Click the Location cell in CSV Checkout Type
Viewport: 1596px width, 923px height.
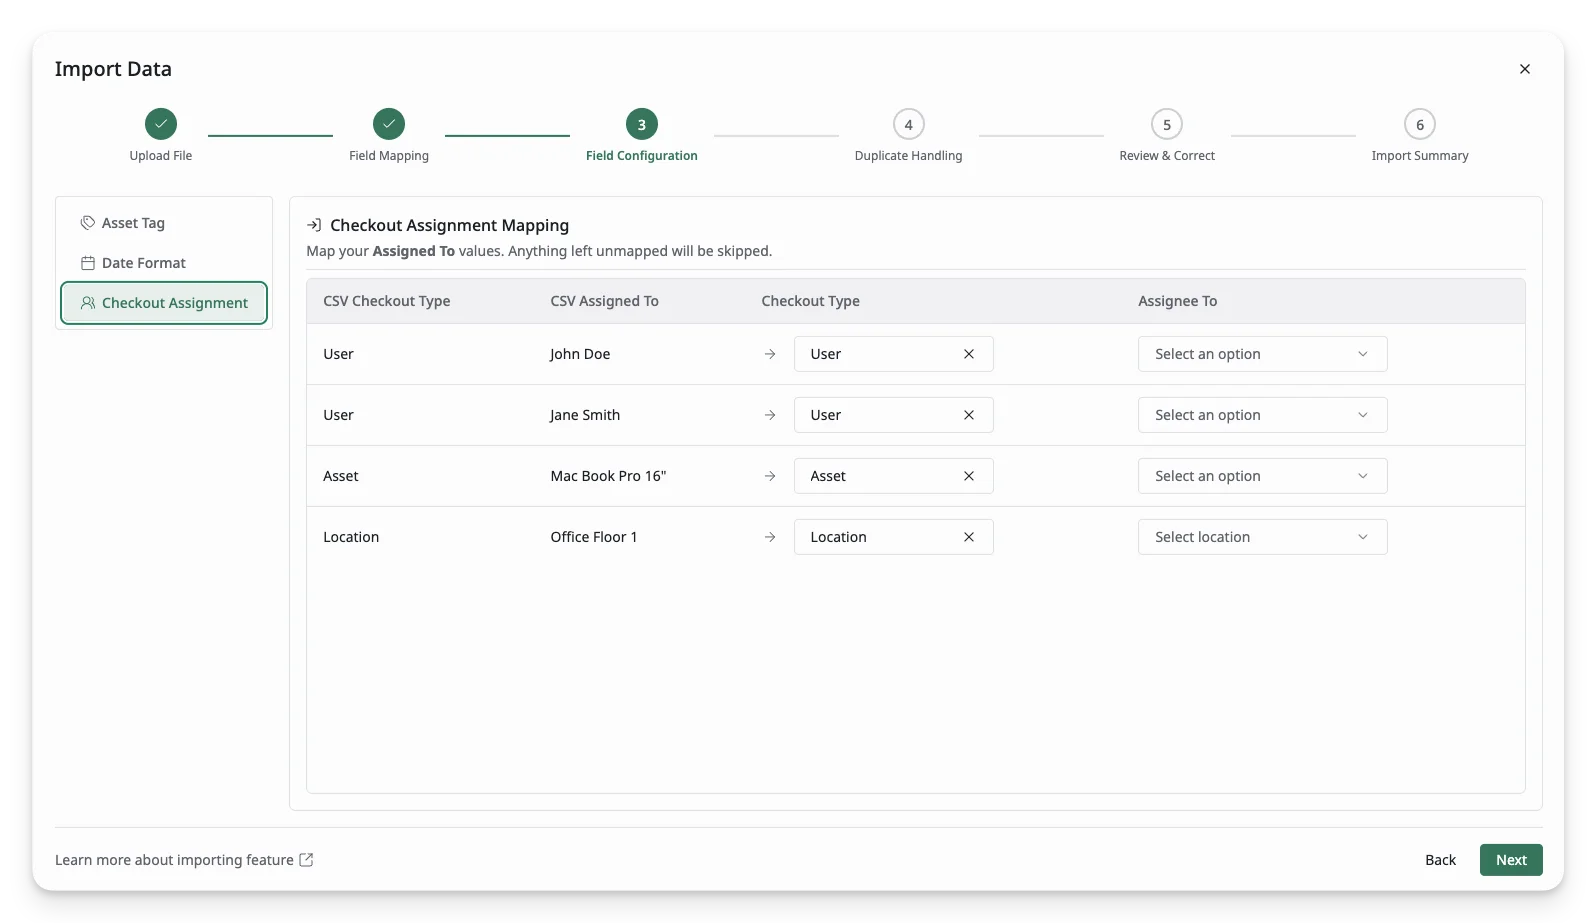pyautogui.click(x=351, y=537)
